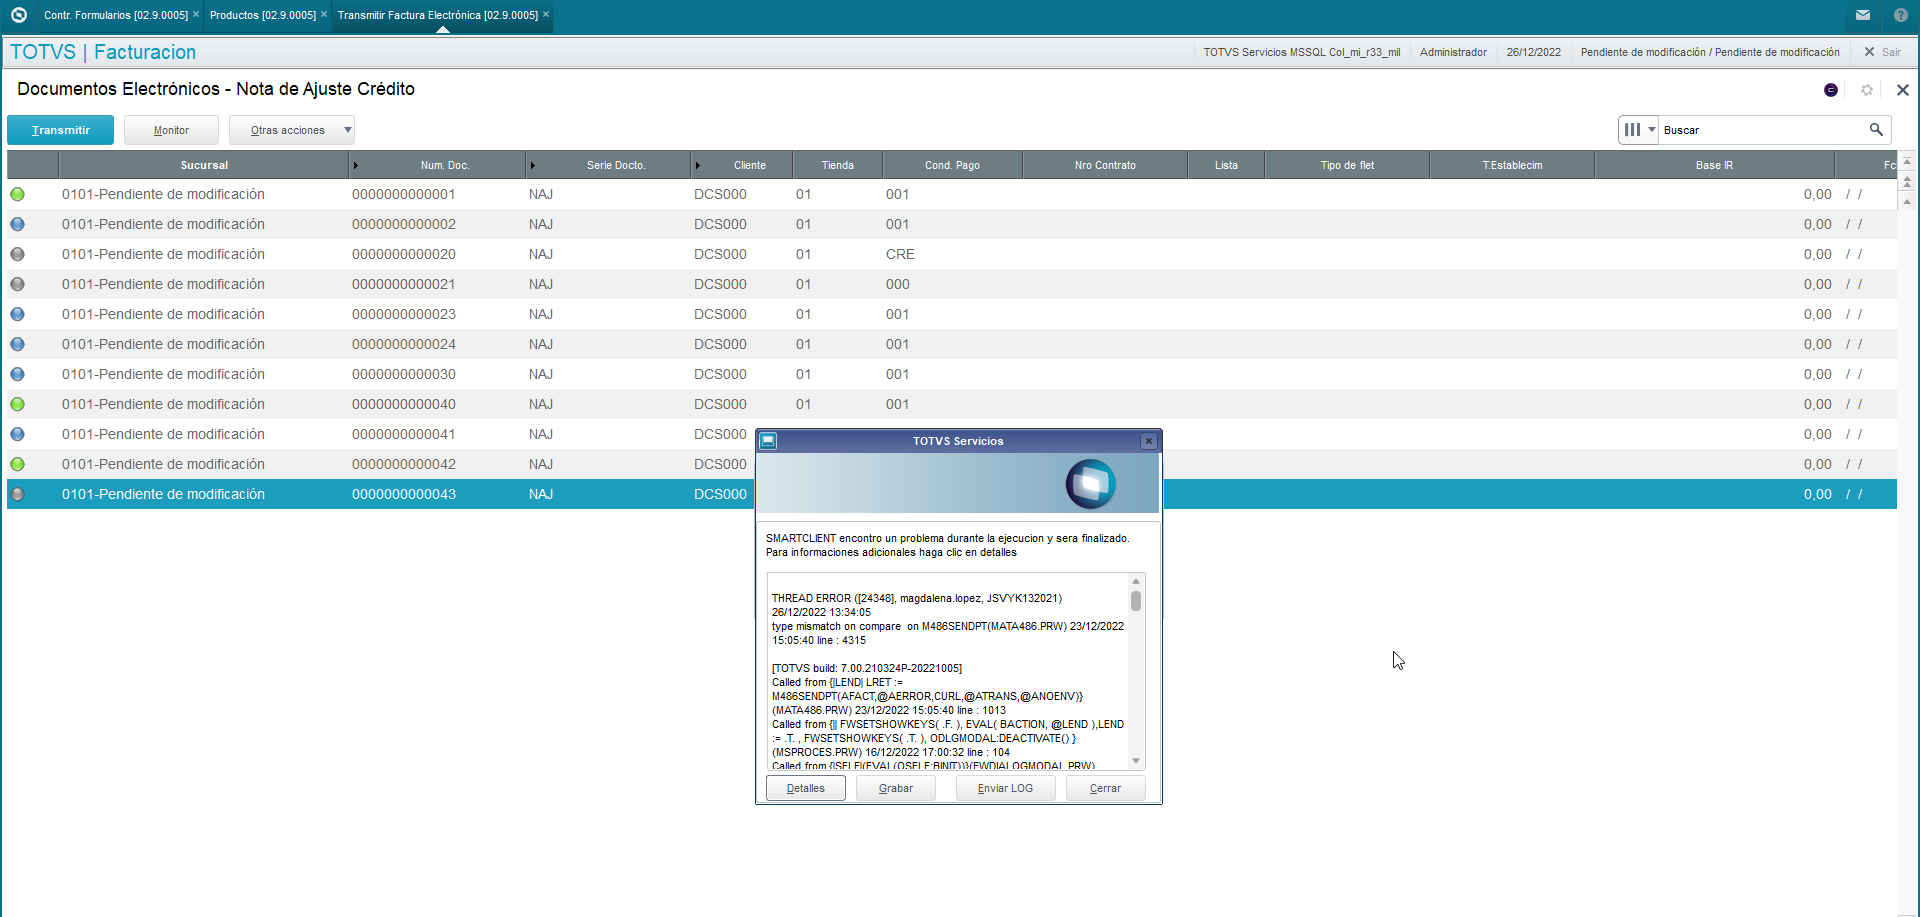Viewport: 1920px width, 917px height.
Task: Click TOTVS Servicios MSSQL environment label
Action: point(1301,52)
